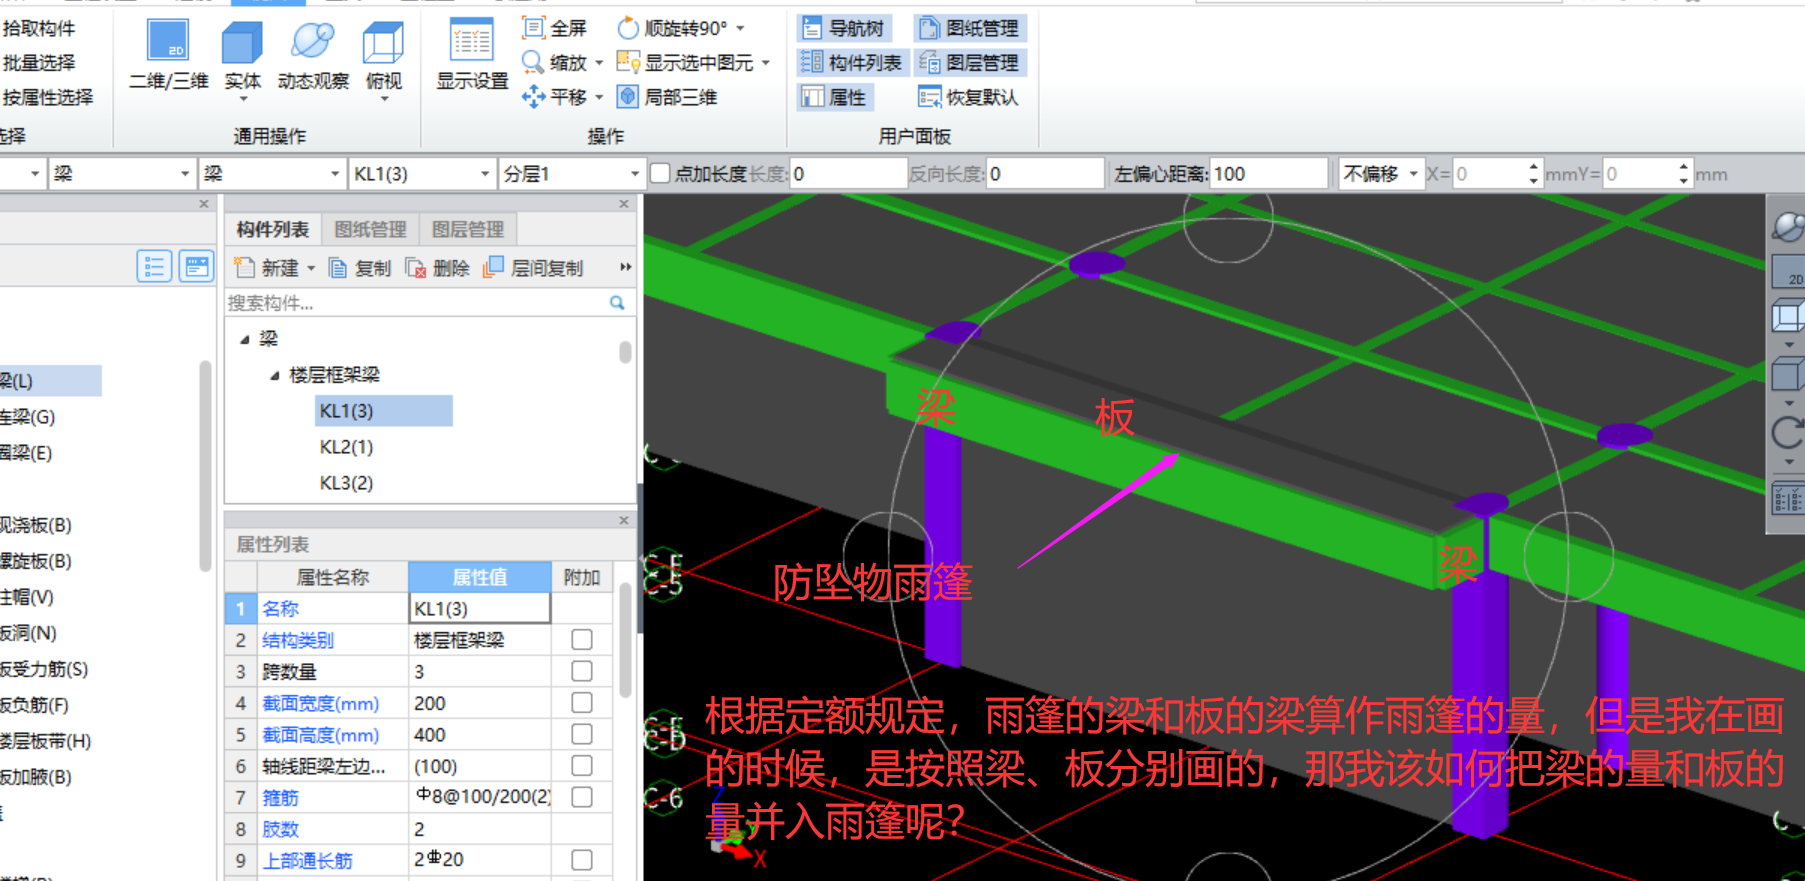This screenshot has height=881, width=1805.
Task: Click the 全屏 fullscreen icon
Action: tap(533, 28)
